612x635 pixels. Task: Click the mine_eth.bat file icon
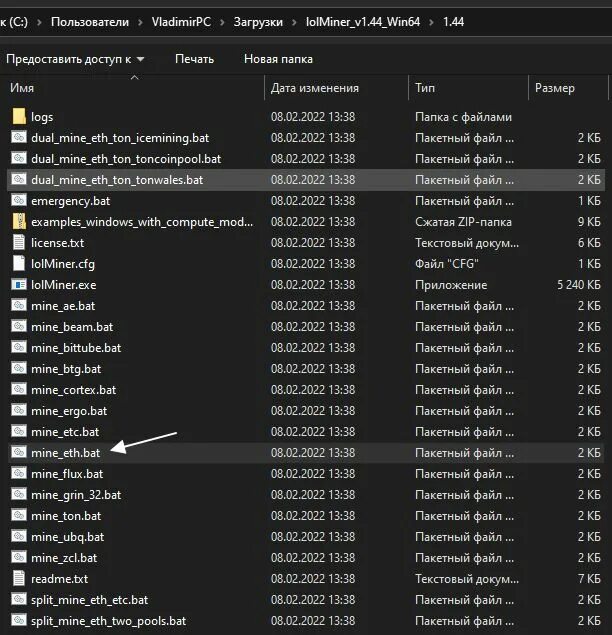point(19,452)
